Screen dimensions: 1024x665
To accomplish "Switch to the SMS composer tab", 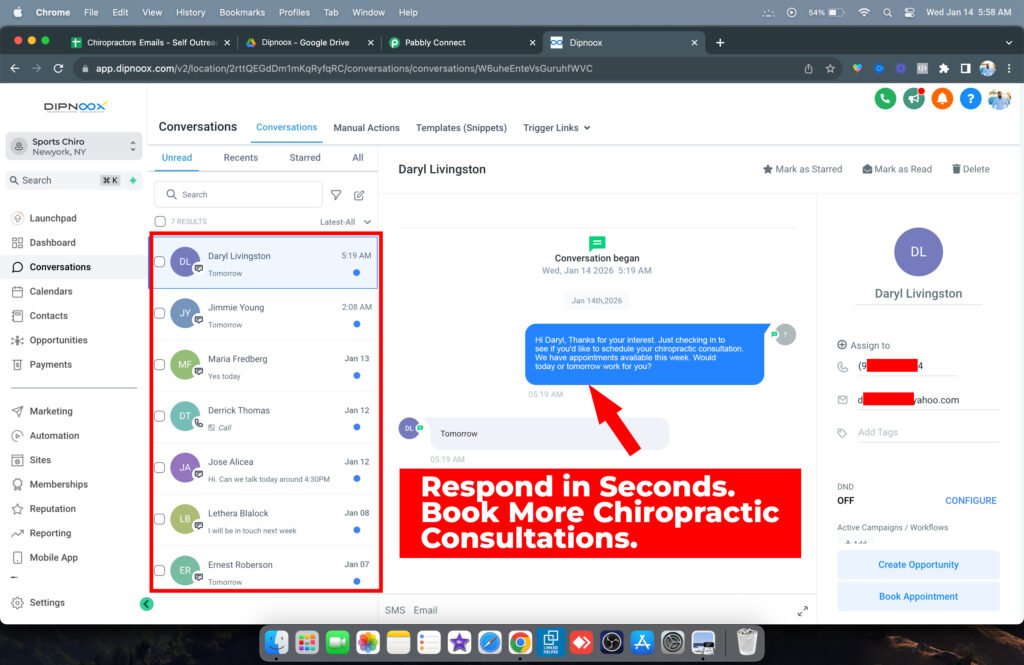I will (395, 610).
